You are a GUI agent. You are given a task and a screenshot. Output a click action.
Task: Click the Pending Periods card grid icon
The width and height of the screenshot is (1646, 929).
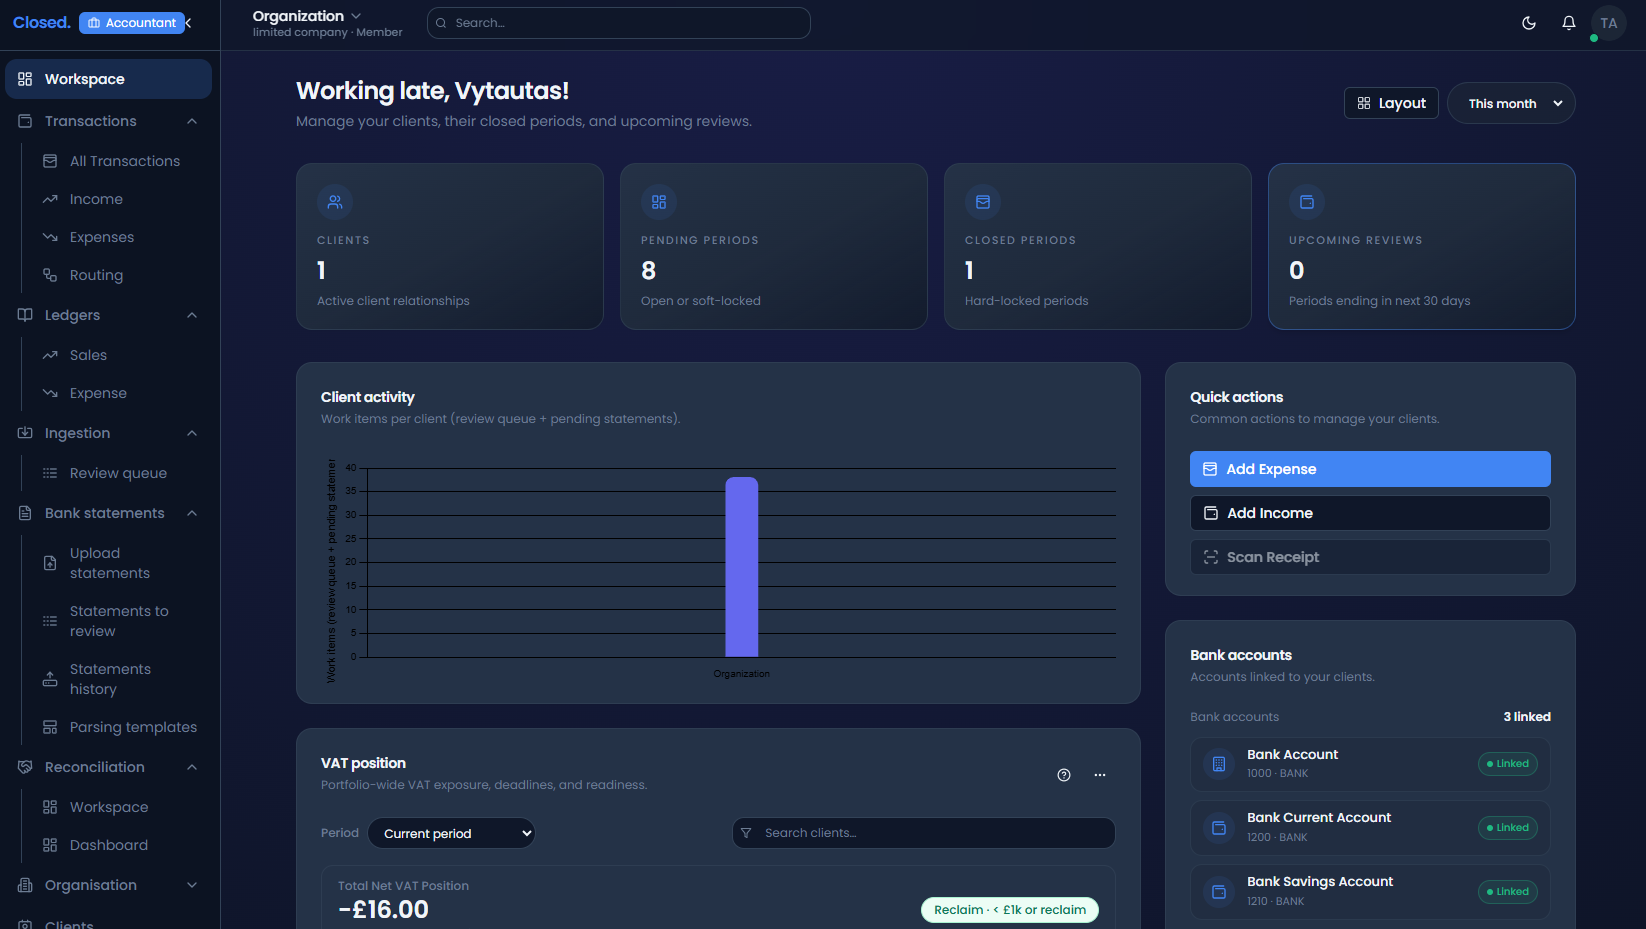659,202
